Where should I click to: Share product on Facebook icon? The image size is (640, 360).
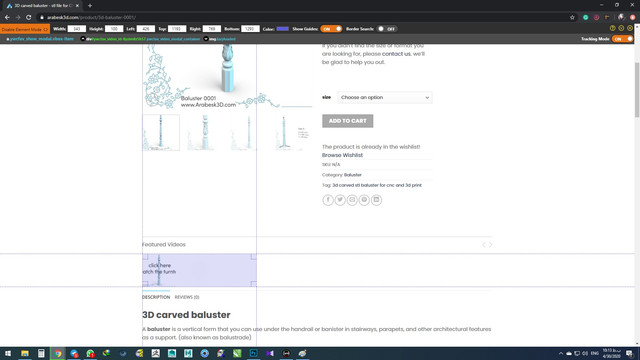(328, 200)
